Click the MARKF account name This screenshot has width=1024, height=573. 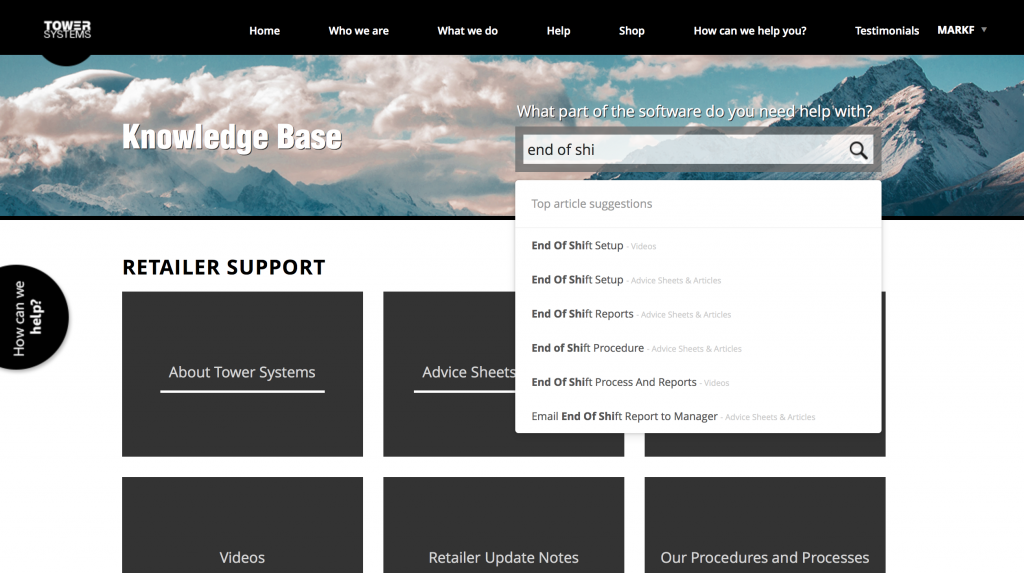coord(955,30)
